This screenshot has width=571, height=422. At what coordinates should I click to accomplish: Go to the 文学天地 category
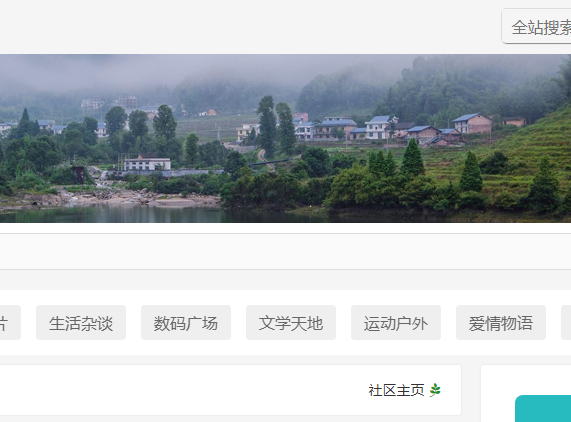point(291,323)
